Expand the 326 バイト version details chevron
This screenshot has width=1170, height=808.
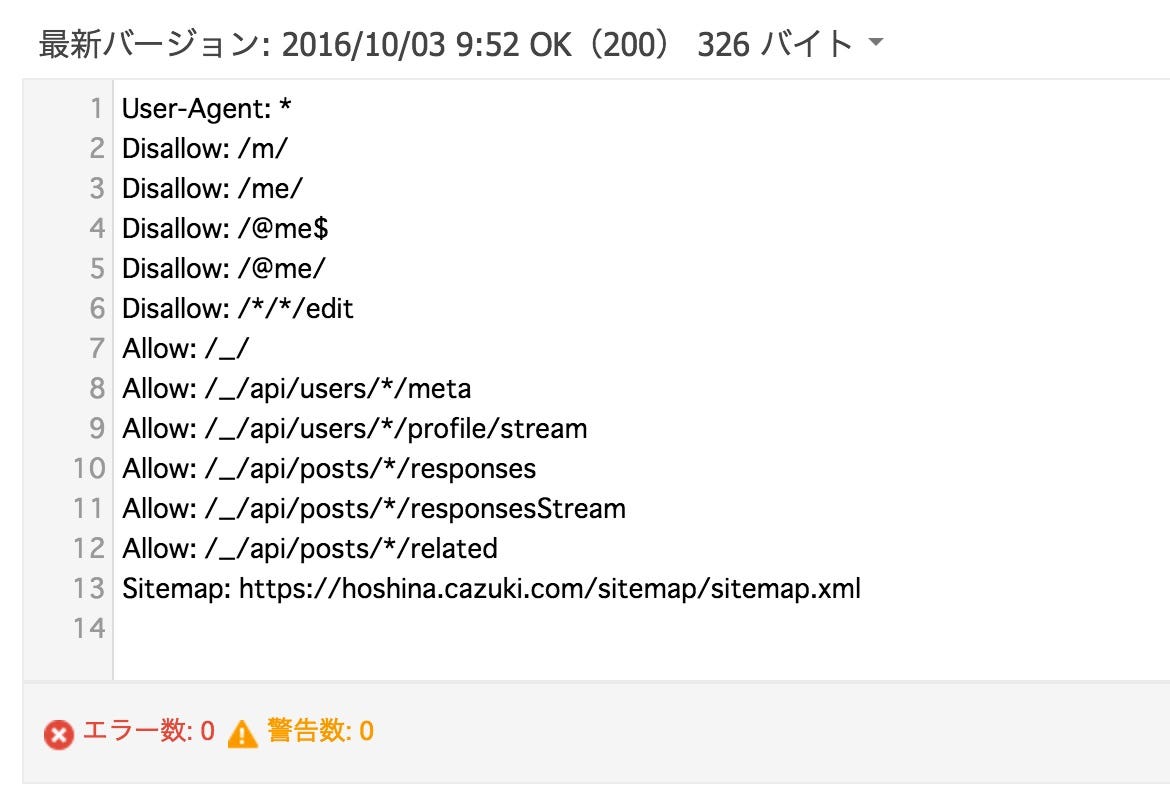coord(874,44)
